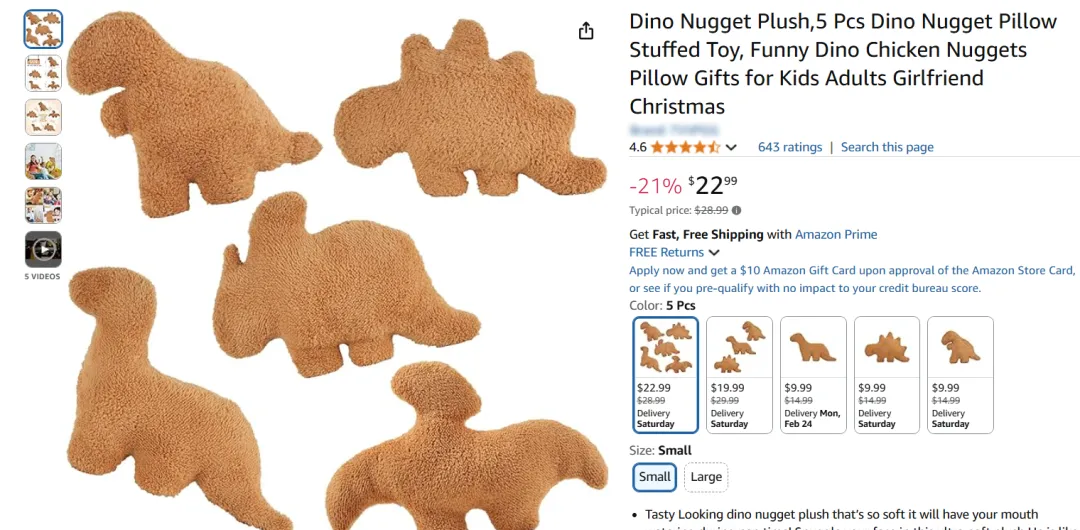Select the T-rex single plush option
This screenshot has width=1080, height=530.
[x=960, y=375]
